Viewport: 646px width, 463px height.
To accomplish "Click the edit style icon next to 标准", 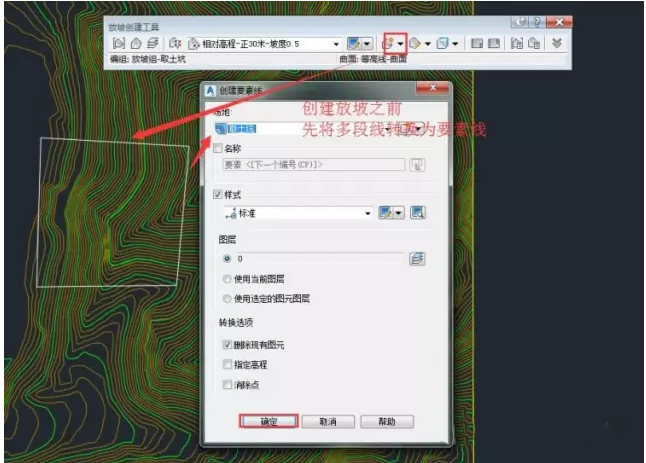I will tap(388, 213).
